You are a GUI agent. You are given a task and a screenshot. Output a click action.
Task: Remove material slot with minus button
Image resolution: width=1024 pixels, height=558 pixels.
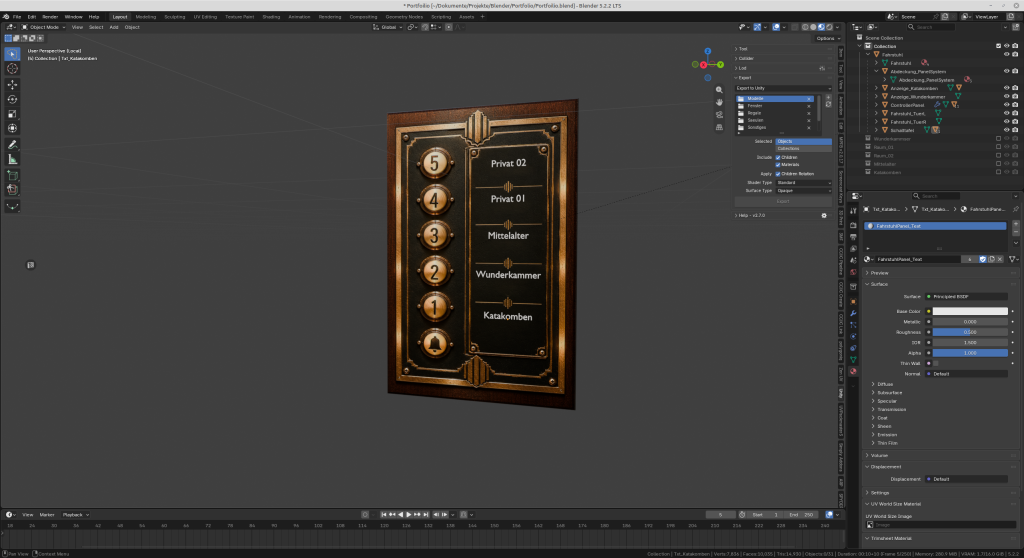(1016, 232)
